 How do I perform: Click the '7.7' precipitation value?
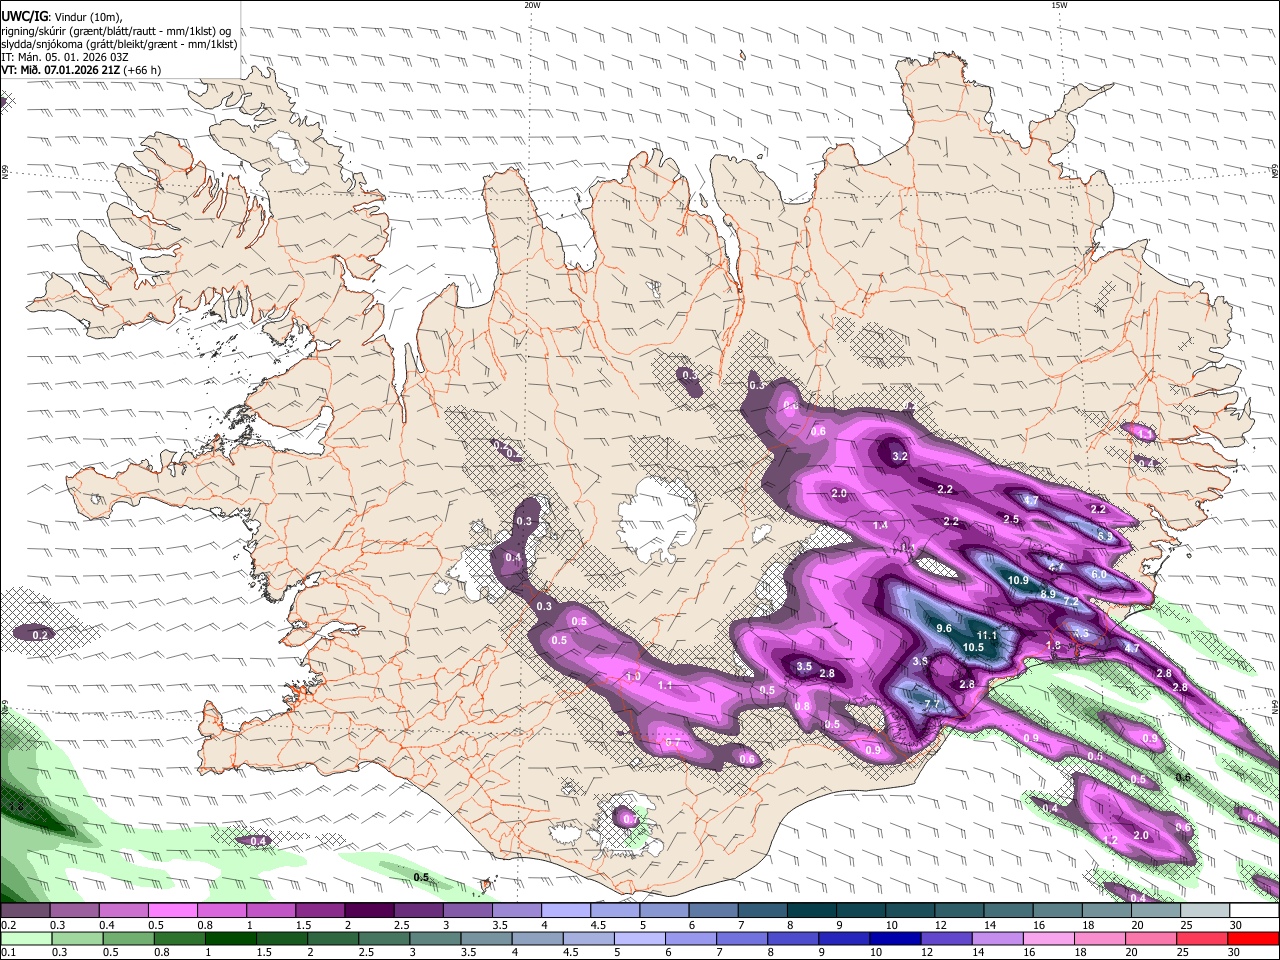[x=931, y=705]
